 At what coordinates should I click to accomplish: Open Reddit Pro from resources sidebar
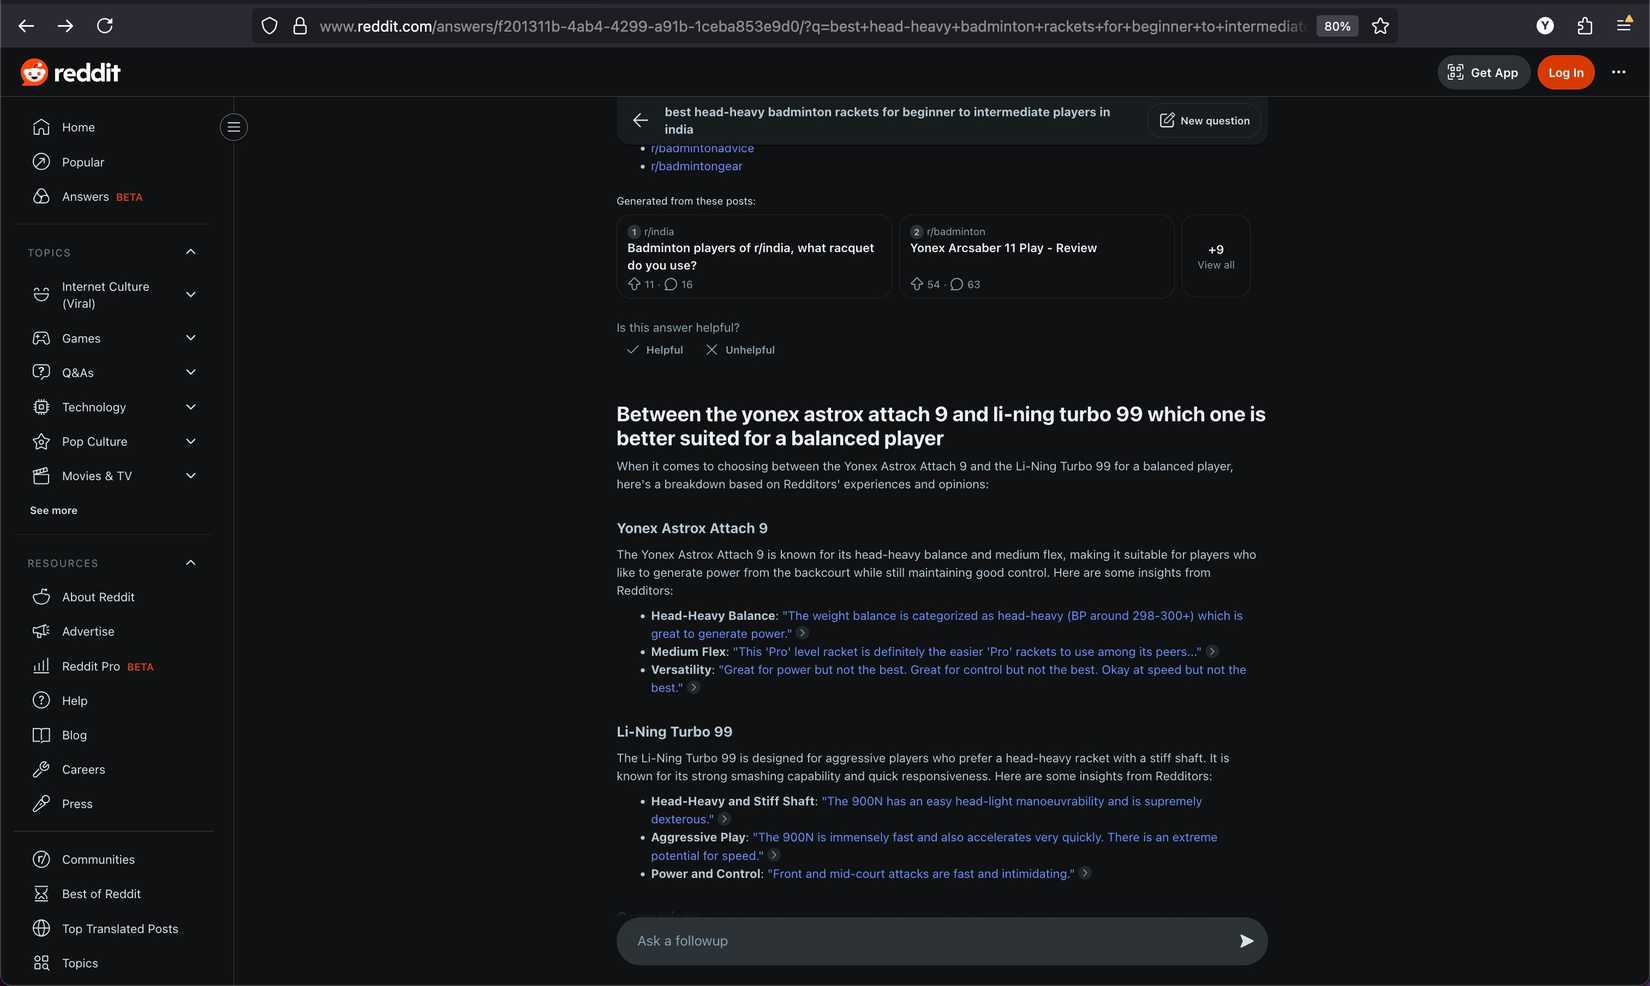click(x=90, y=666)
